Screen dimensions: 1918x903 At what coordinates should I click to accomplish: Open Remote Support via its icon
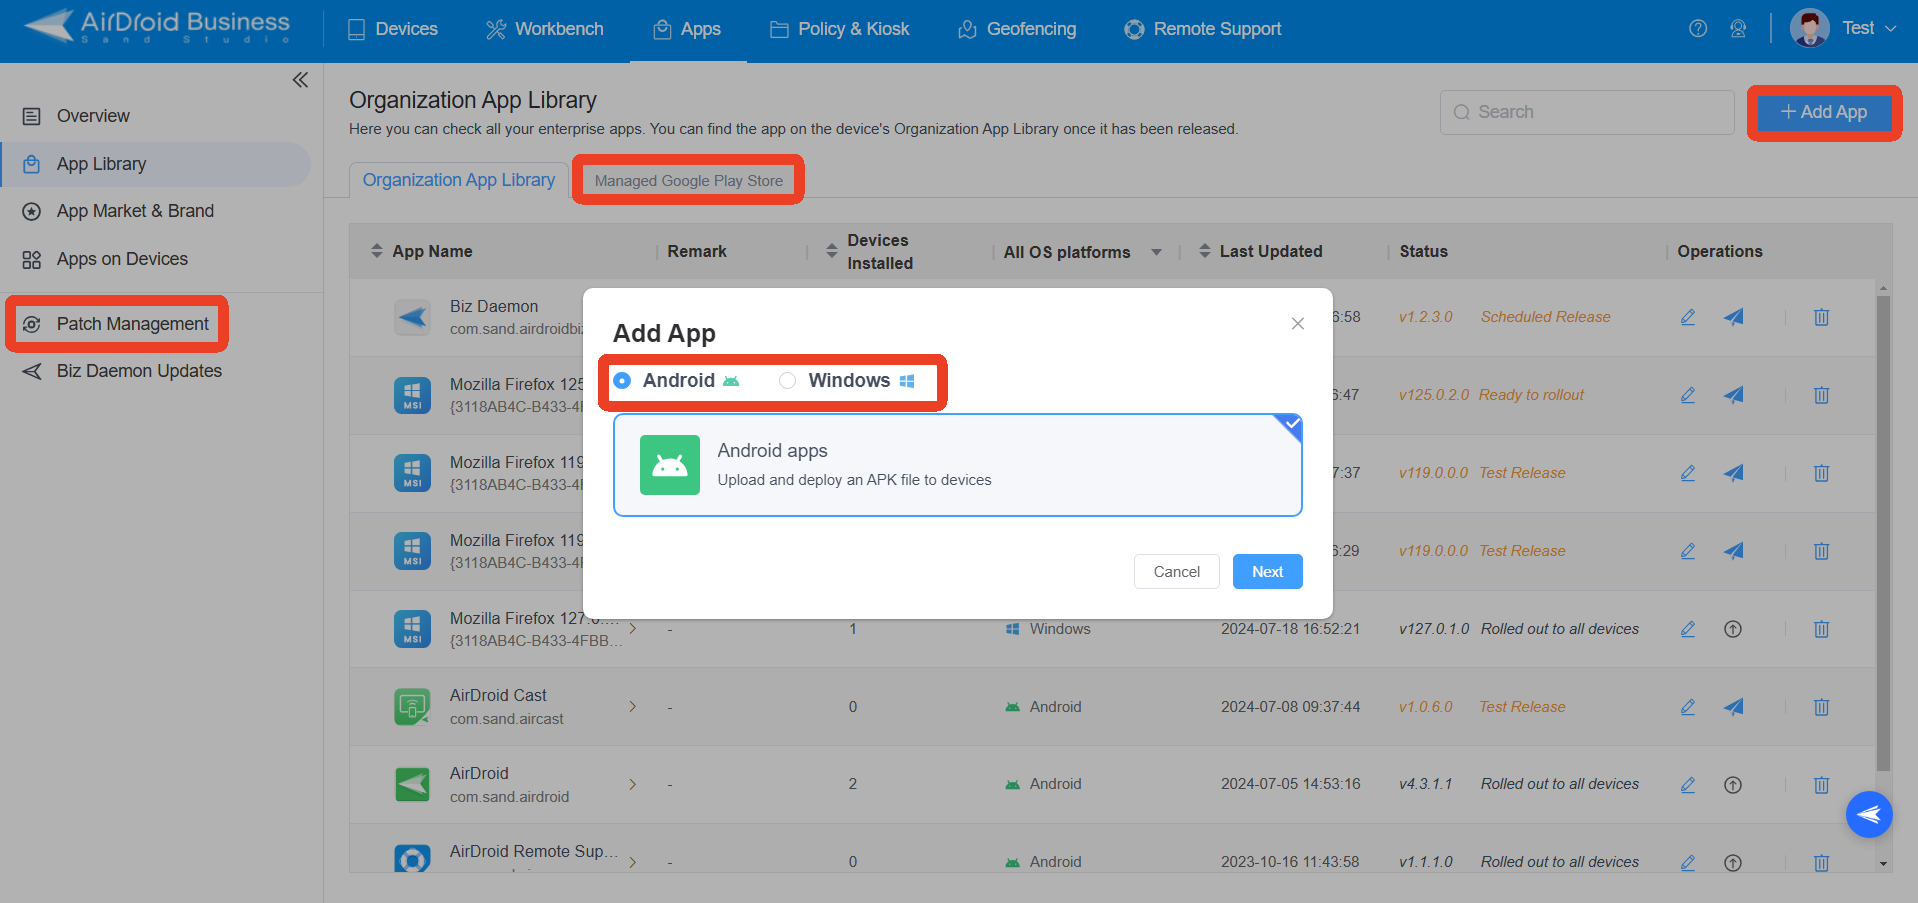point(1133,29)
